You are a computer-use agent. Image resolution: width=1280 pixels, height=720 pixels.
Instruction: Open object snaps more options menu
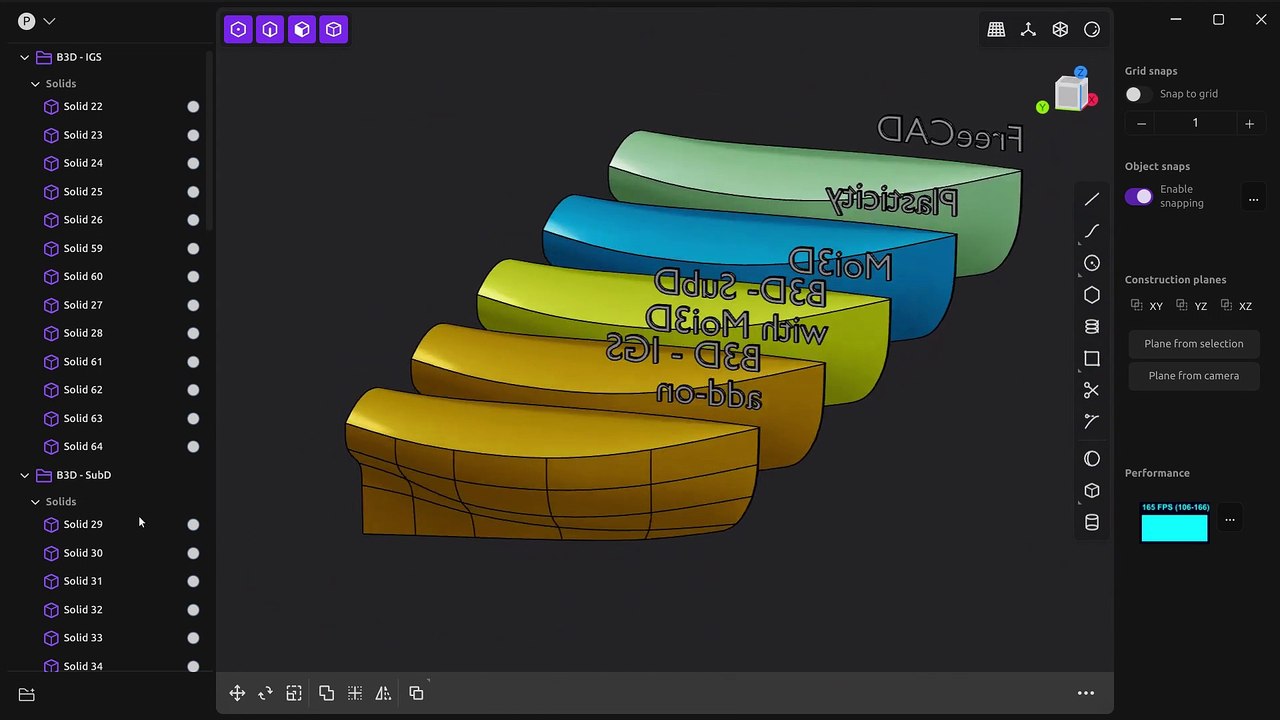(1253, 199)
